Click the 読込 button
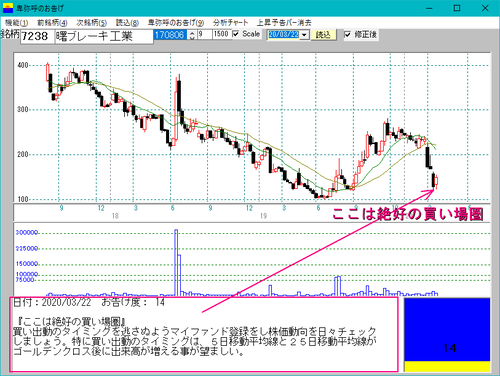 pos(323,35)
